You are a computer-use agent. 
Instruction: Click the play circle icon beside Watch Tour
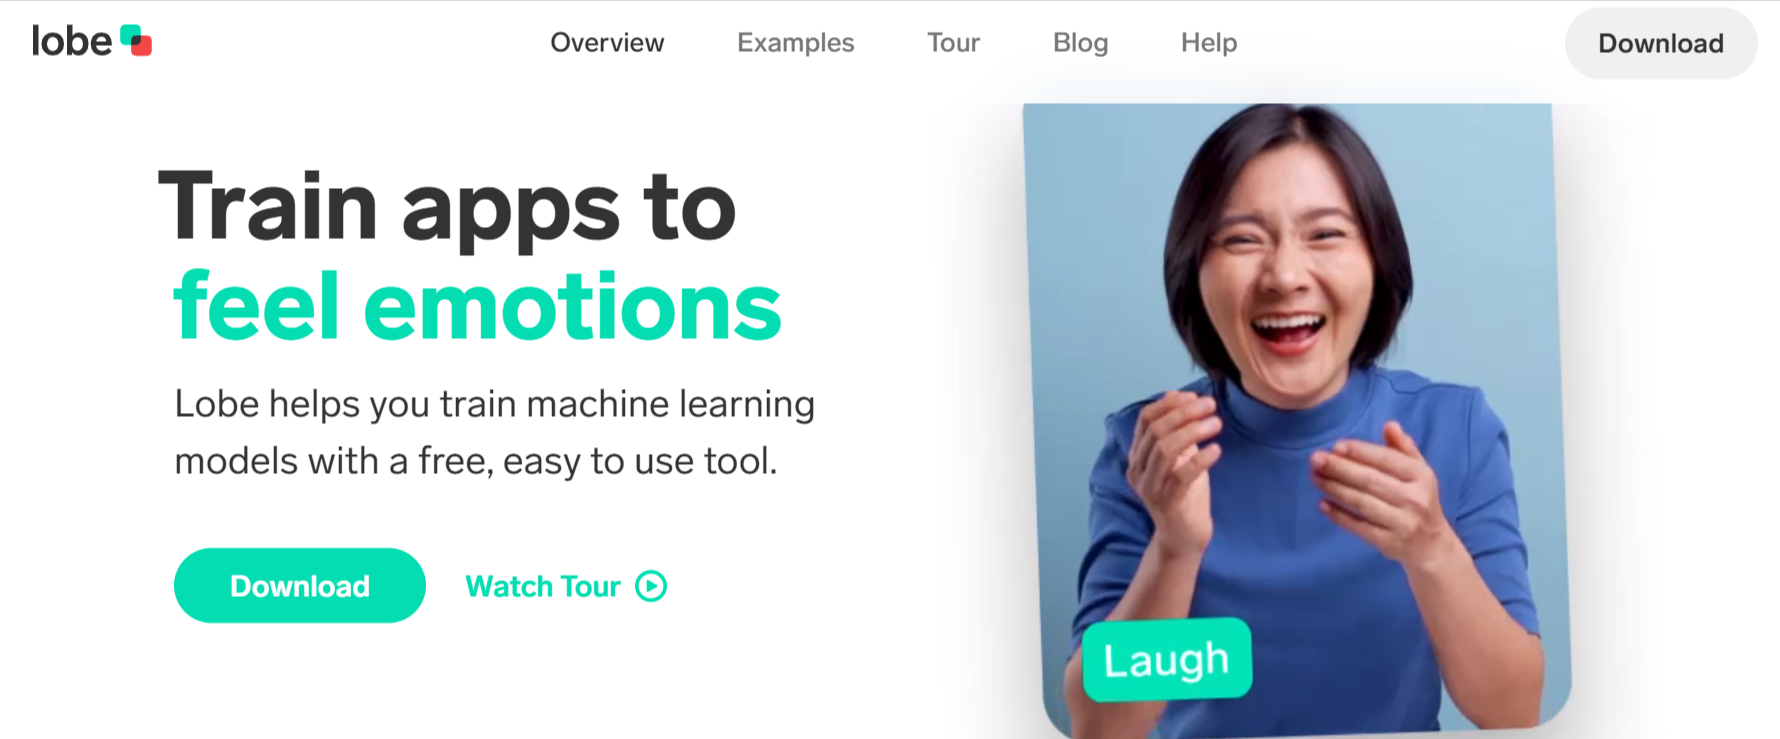point(651,586)
